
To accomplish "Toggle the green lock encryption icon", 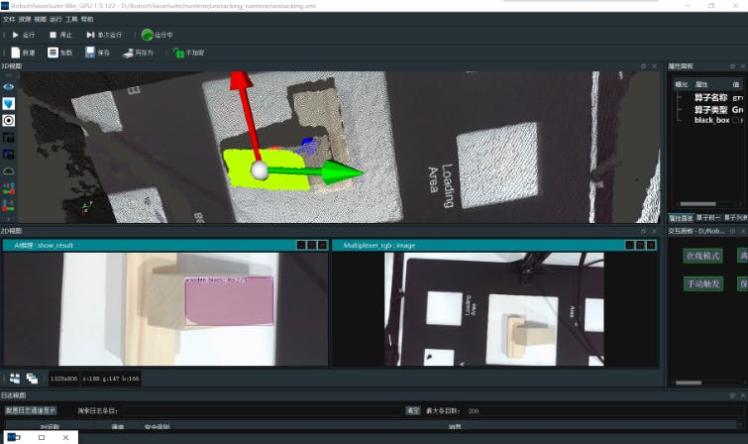I will [x=178, y=53].
